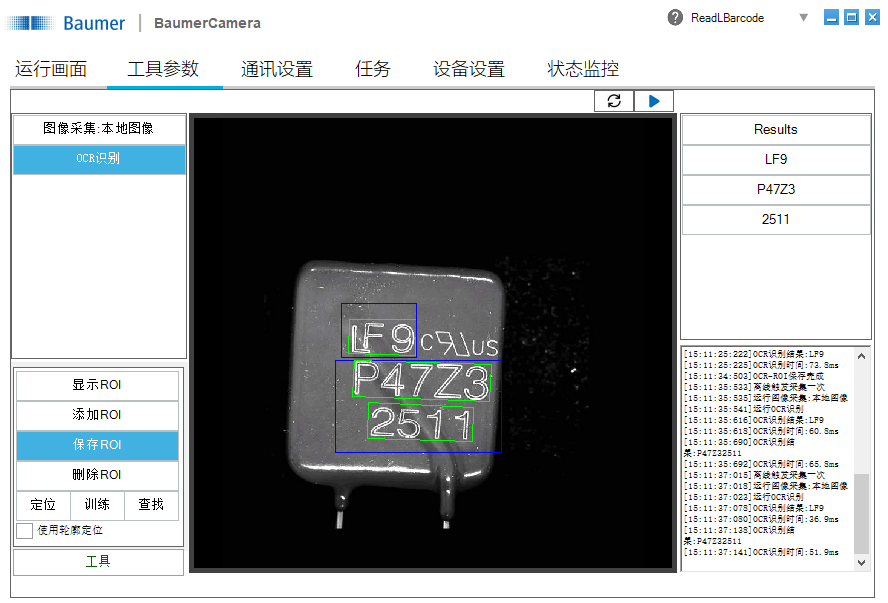
Task: Click the 定位 button
Action: click(43, 504)
